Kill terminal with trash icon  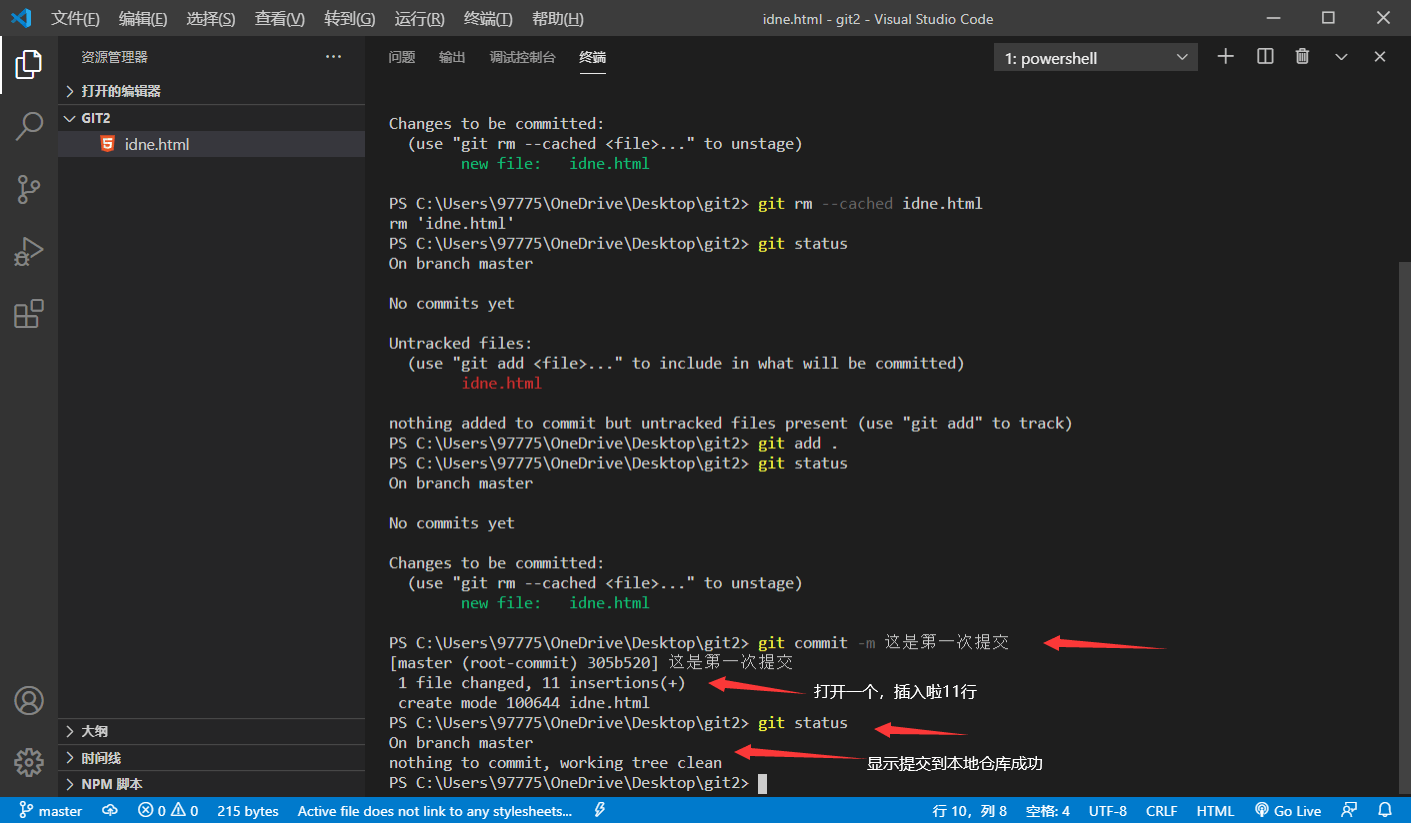pos(1302,57)
